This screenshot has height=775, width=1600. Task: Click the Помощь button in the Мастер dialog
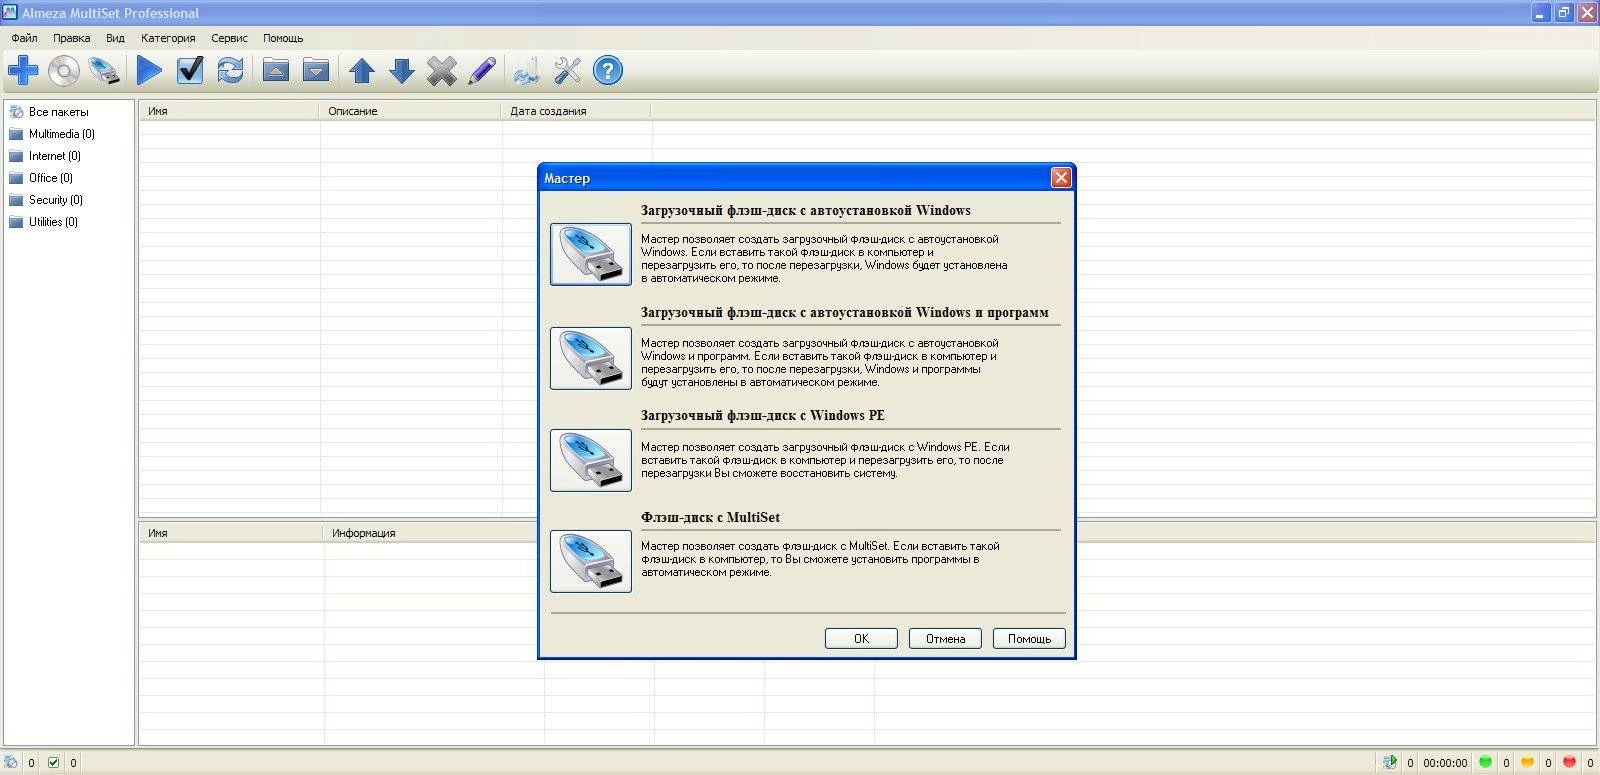tap(1029, 638)
